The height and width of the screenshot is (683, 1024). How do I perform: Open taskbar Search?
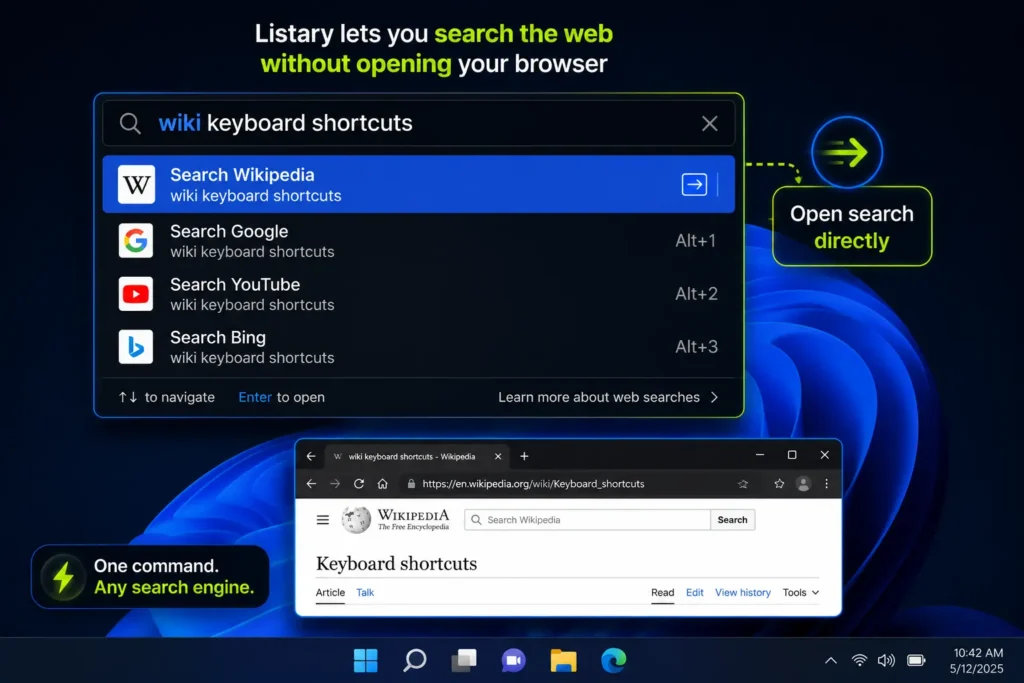click(x=415, y=660)
